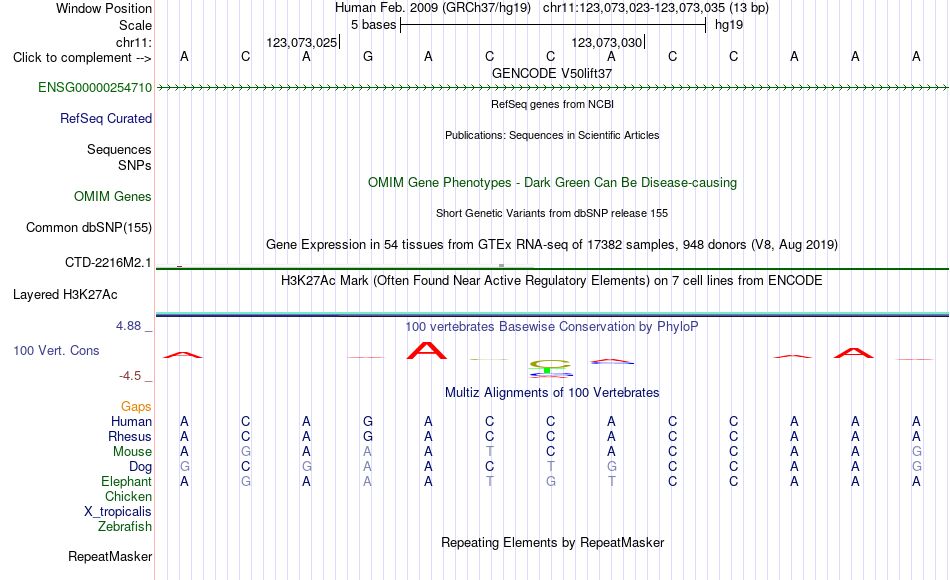Click the H3K27Ac signal line

(552, 314)
